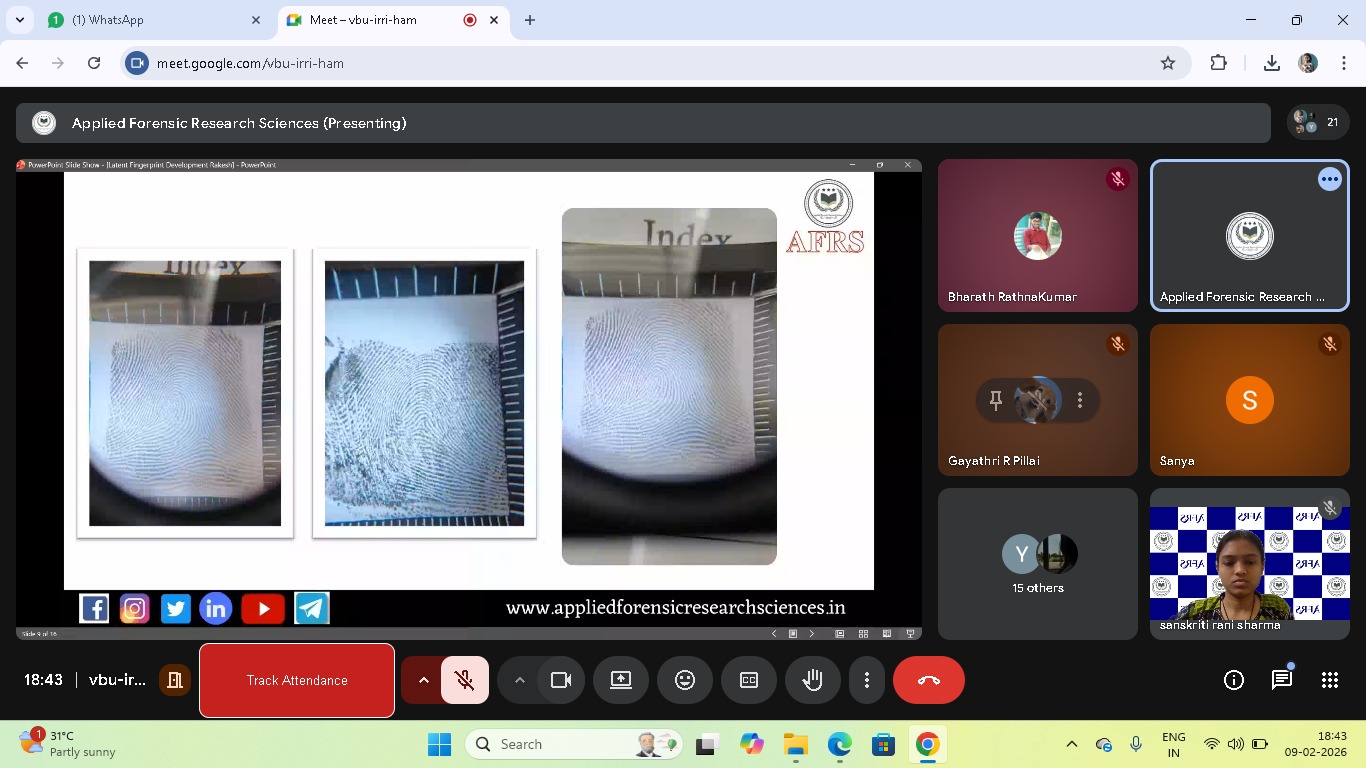Pin Gayathri R Pillai's tile
1366x768 pixels.
click(x=996, y=400)
